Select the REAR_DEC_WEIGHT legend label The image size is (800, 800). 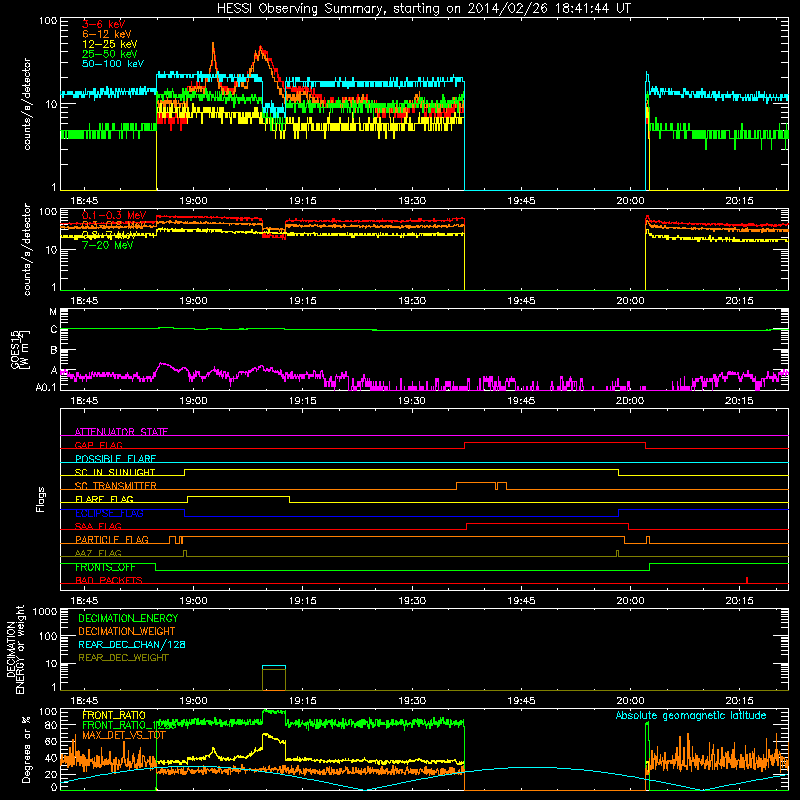pyautogui.click(x=123, y=658)
